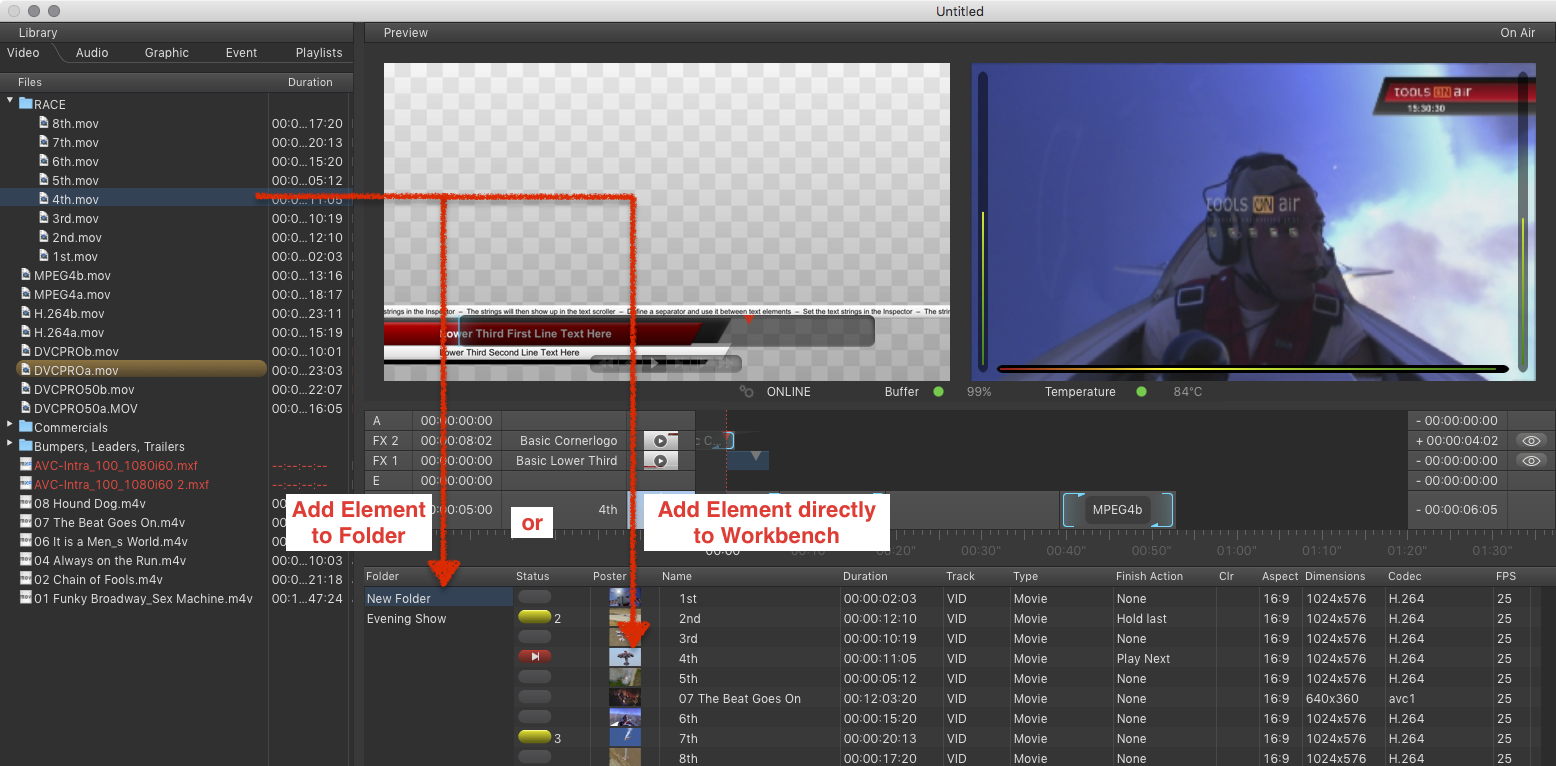Click Play Next finish action for 4th
Image resolution: width=1556 pixels, height=766 pixels.
point(1144,658)
